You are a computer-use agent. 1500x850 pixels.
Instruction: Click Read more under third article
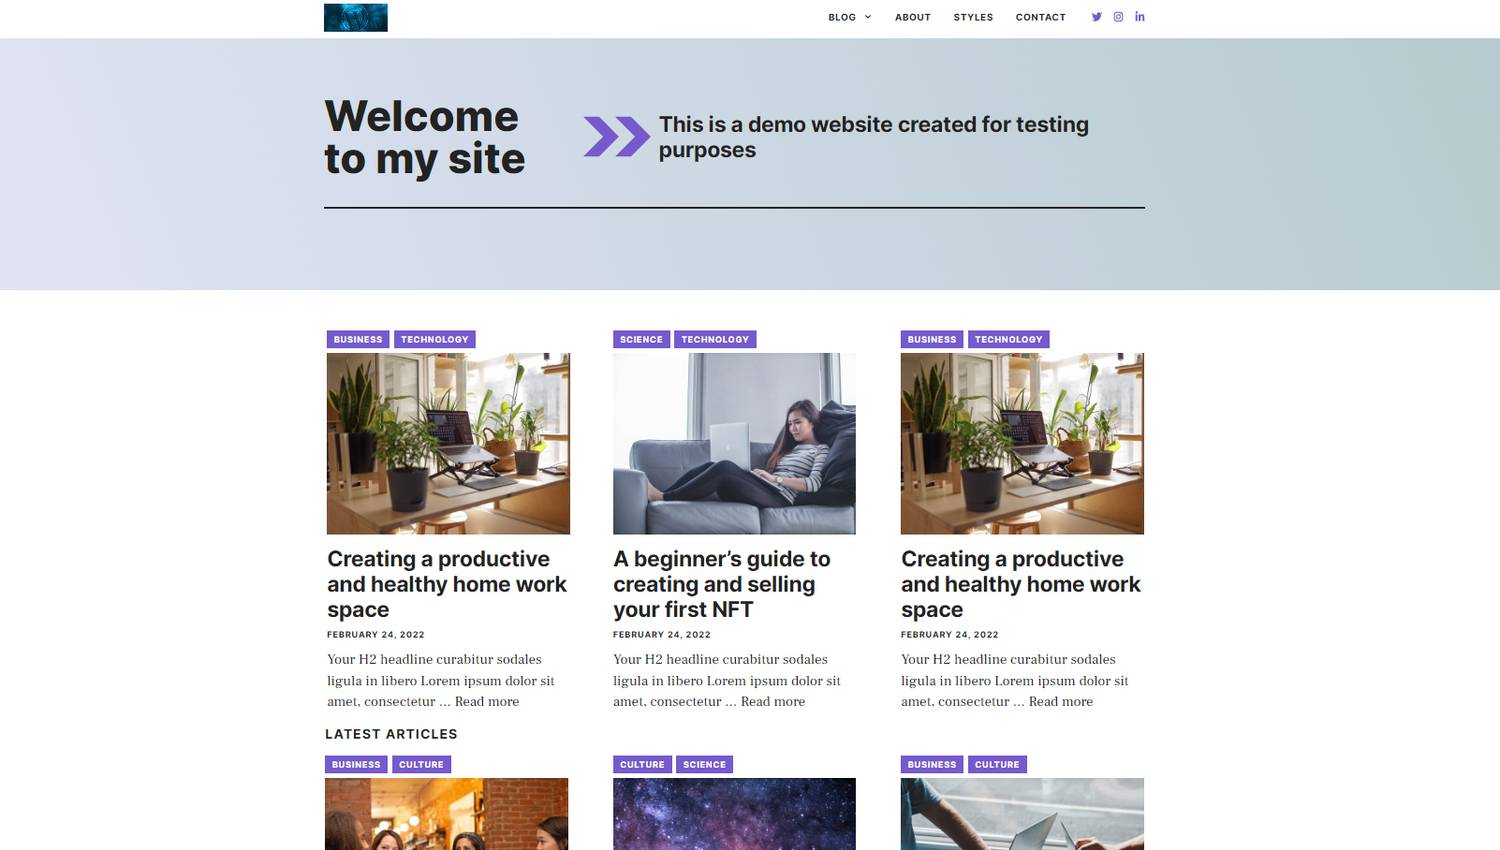click(1061, 702)
